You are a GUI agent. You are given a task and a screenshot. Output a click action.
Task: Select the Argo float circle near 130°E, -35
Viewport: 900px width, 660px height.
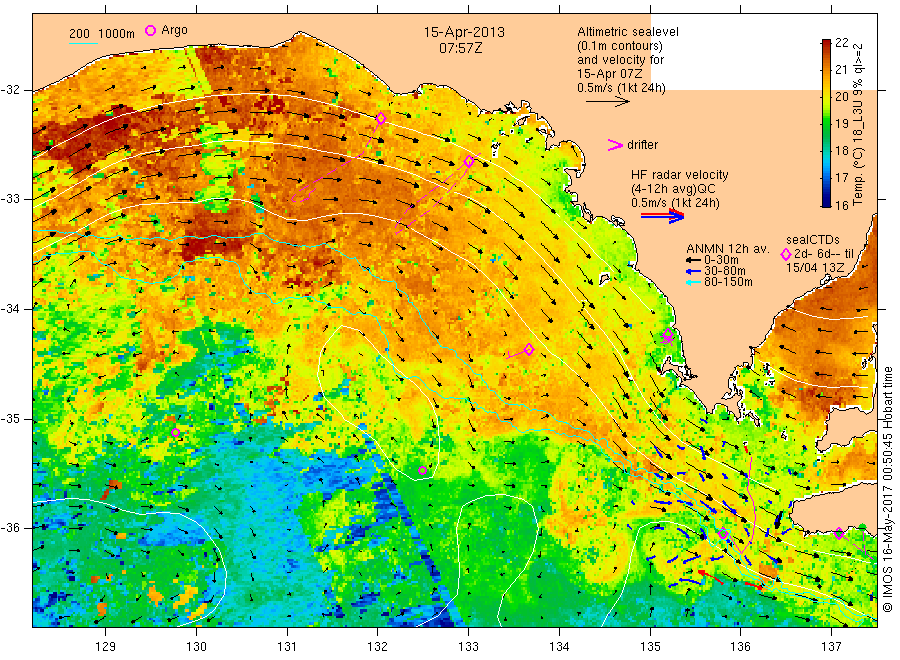176,433
